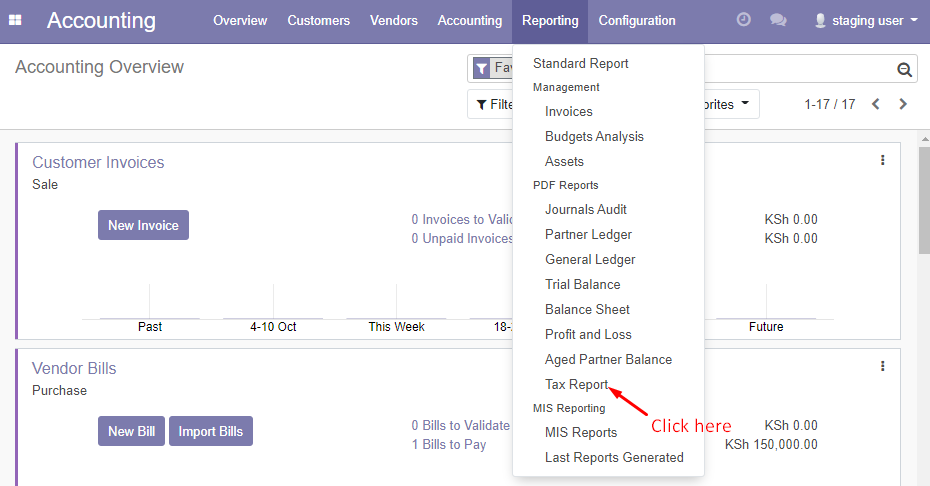Click the pager 1-17 / 17 text

tap(830, 104)
